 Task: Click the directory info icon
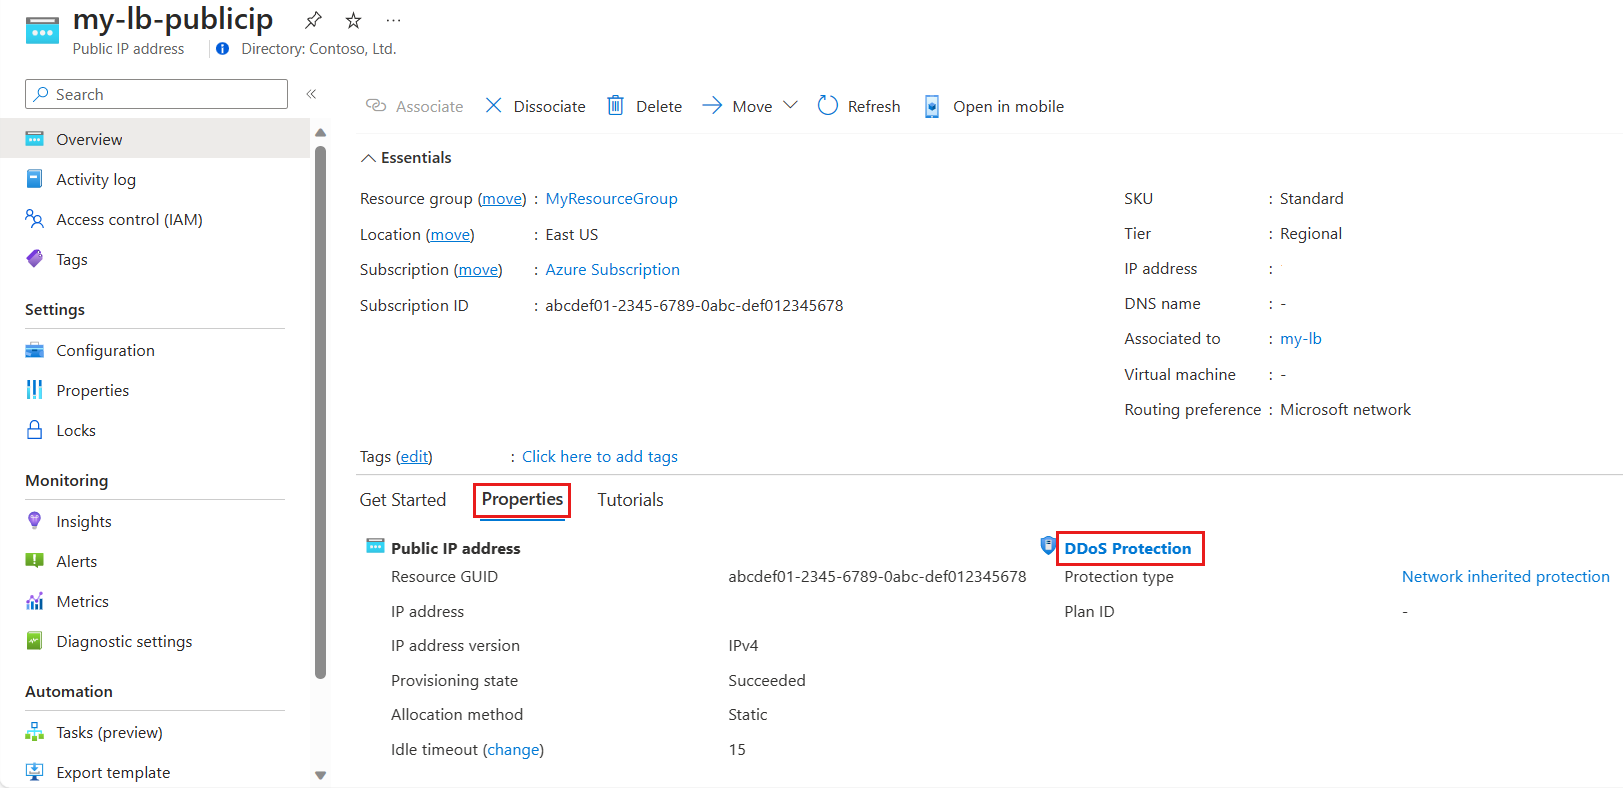222,49
